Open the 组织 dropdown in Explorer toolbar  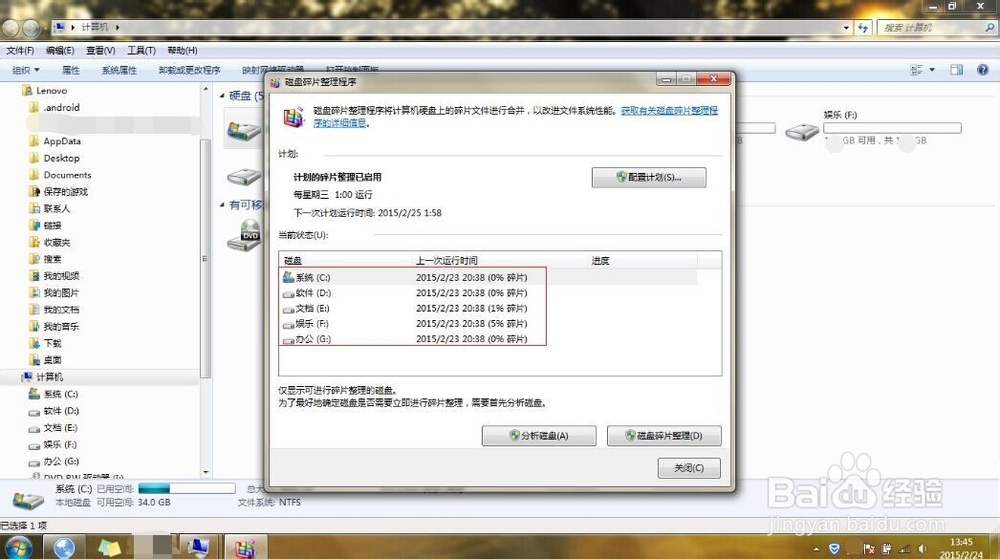26,70
